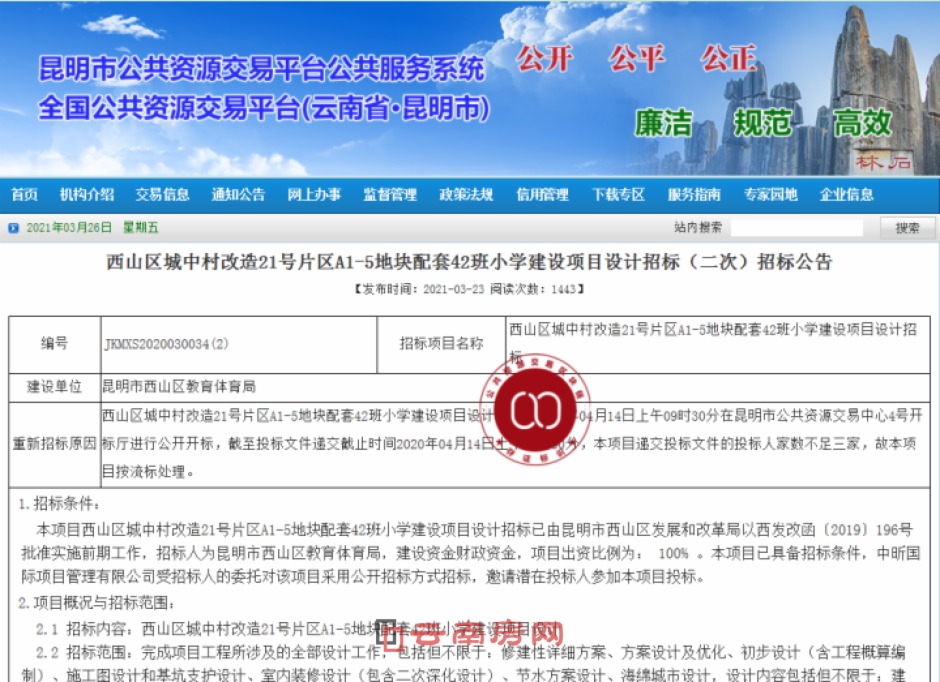Click the 信用管理 navigation item
The height and width of the screenshot is (682, 940).
(x=542, y=195)
